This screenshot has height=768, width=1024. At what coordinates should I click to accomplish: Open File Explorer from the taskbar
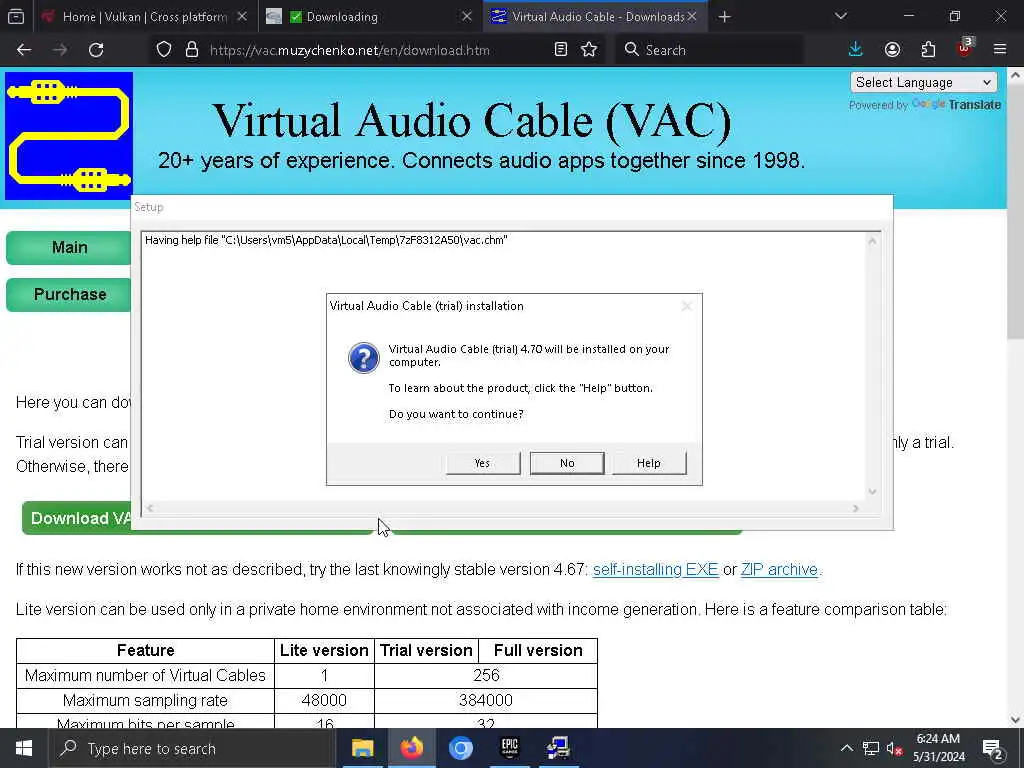click(x=362, y=748)
